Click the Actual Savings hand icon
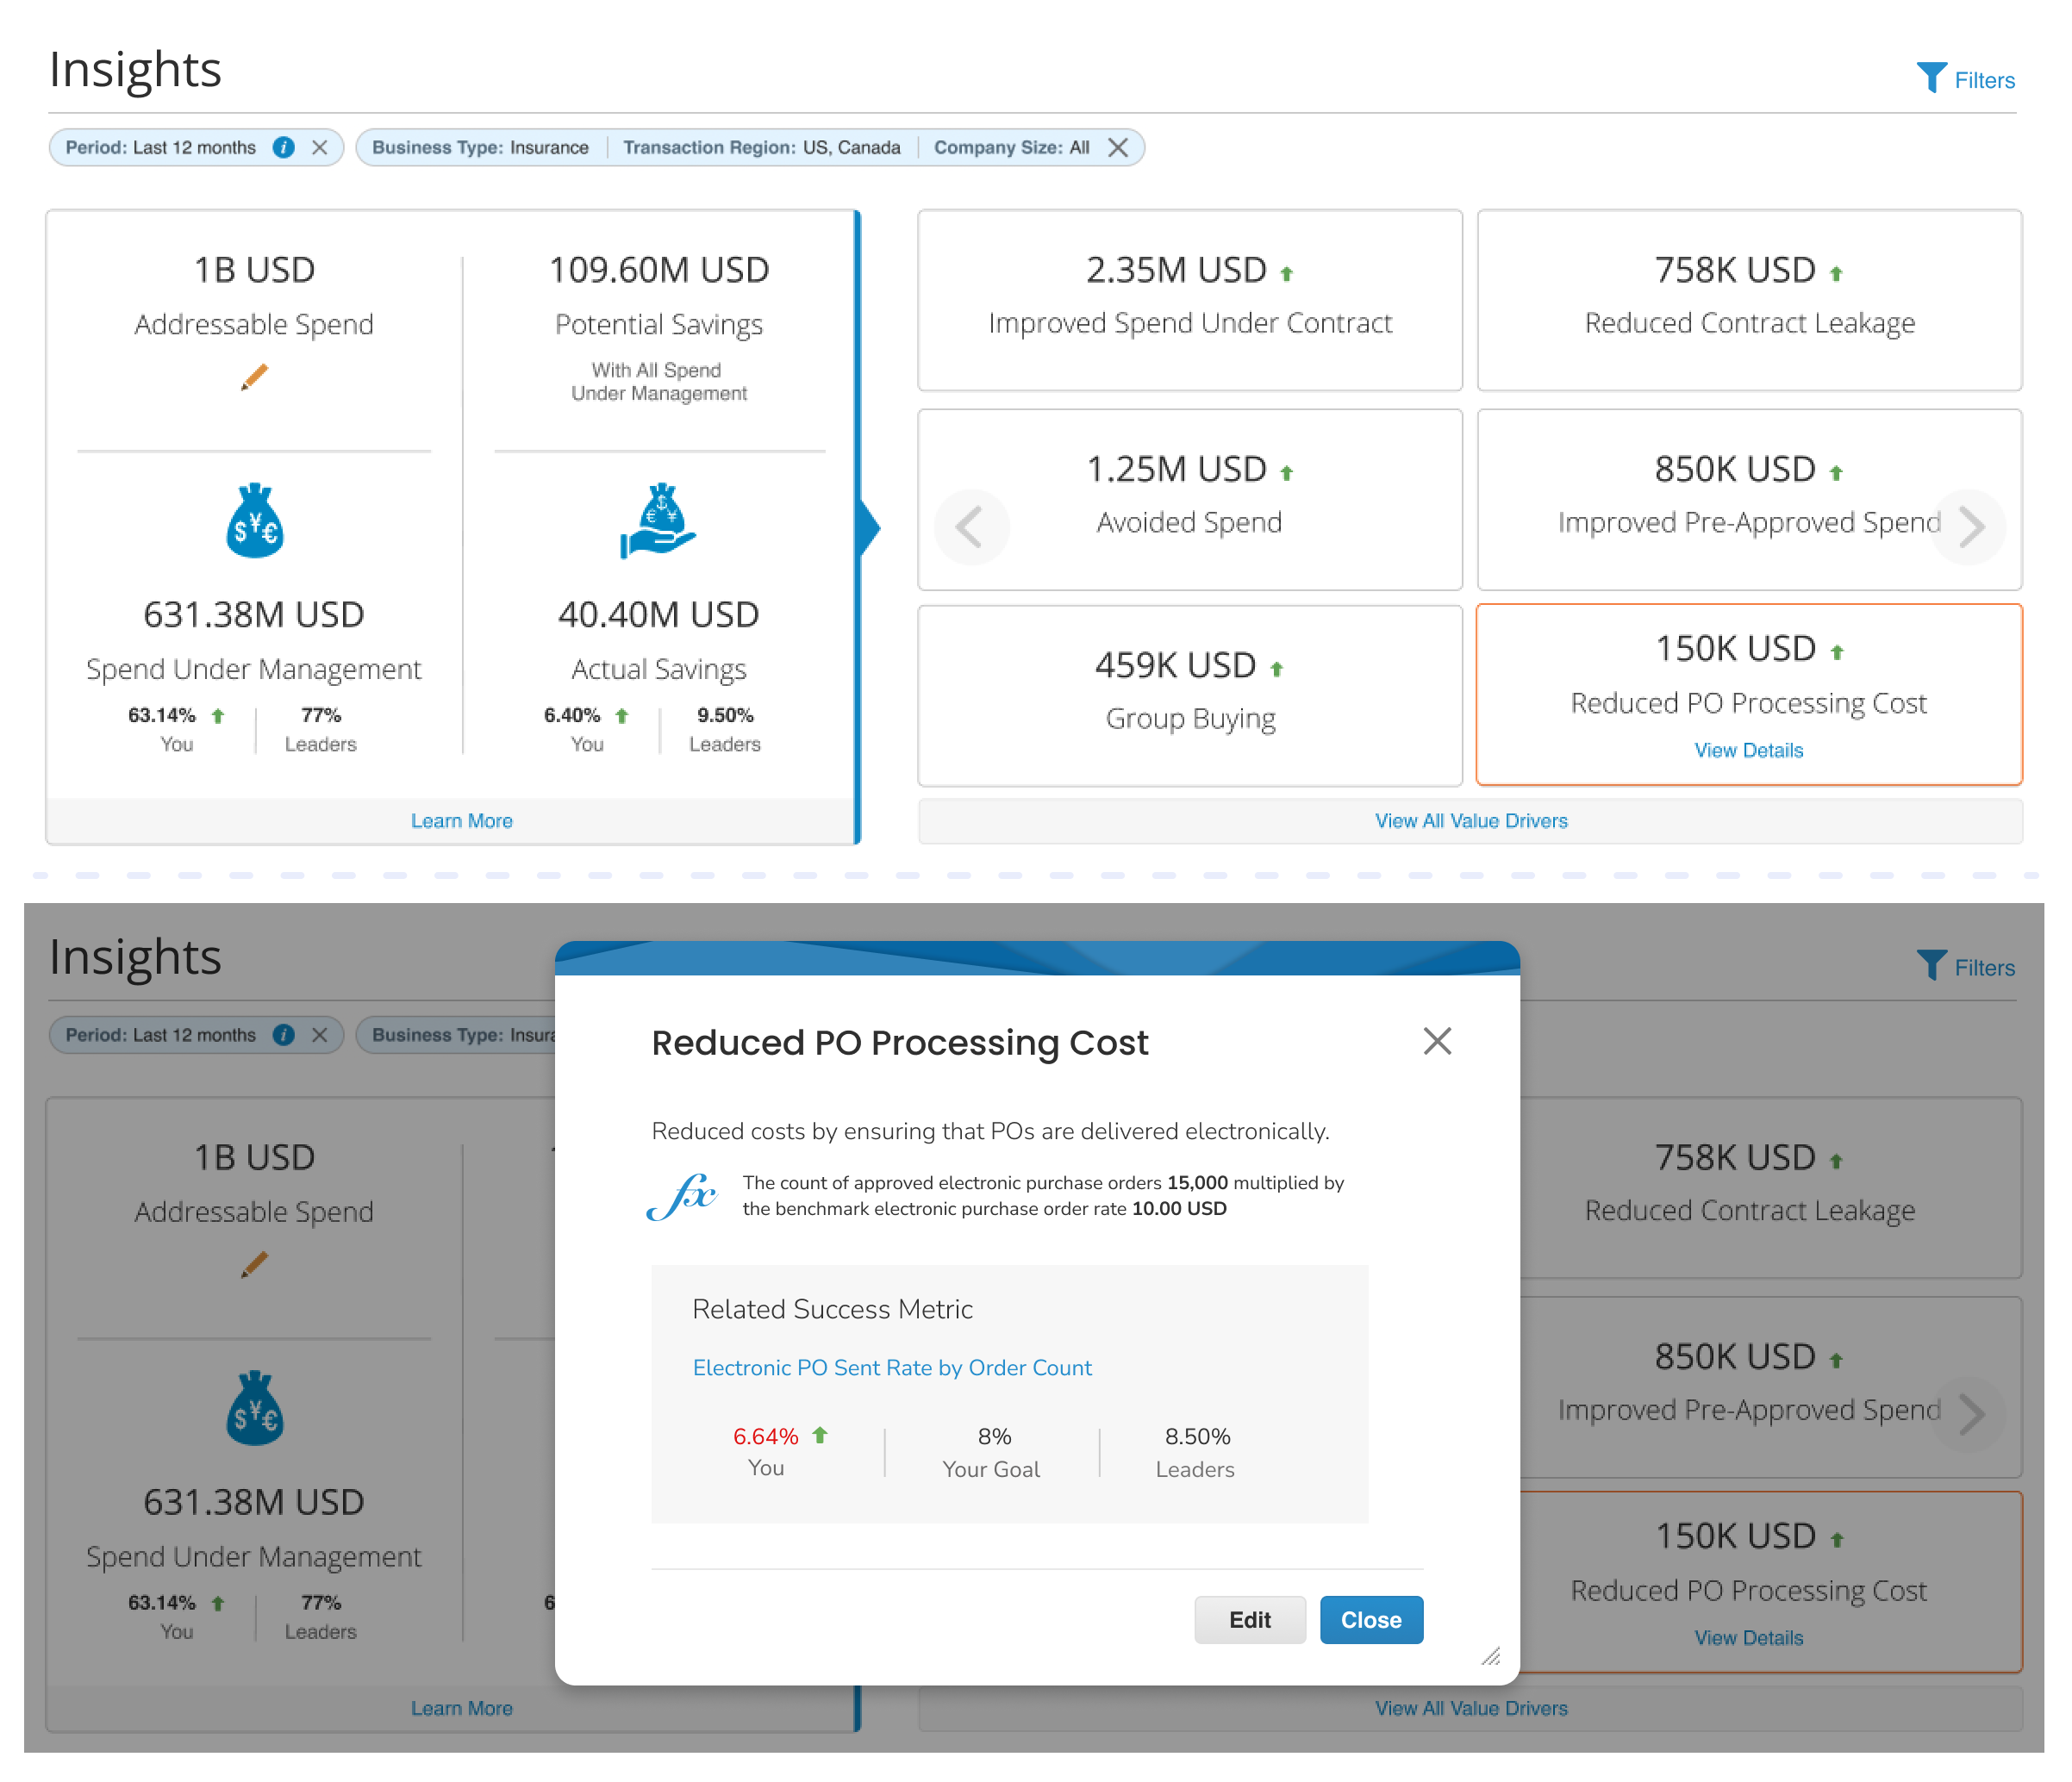 pyautogui.click(x=658, y=521)
